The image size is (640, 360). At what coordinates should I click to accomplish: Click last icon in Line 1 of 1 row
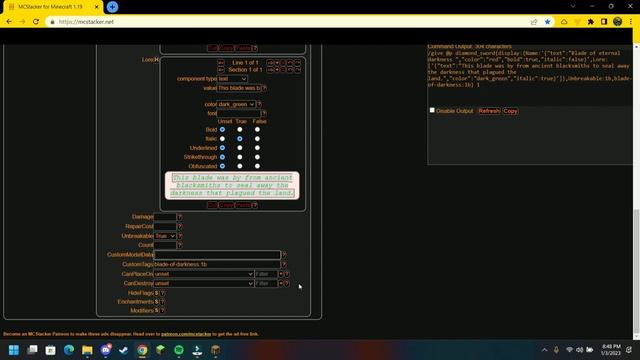[x=298, y=63]
